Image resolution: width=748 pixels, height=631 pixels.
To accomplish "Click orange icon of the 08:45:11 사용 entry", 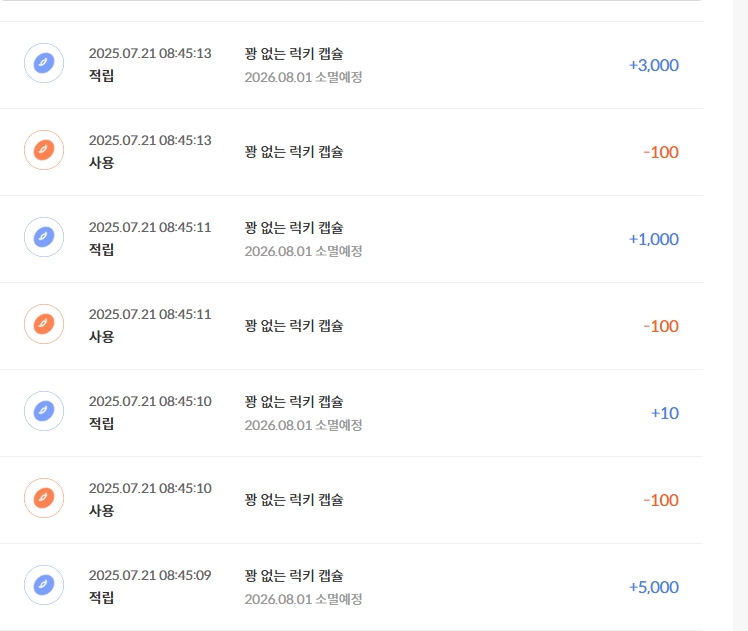I will (44, 324).
